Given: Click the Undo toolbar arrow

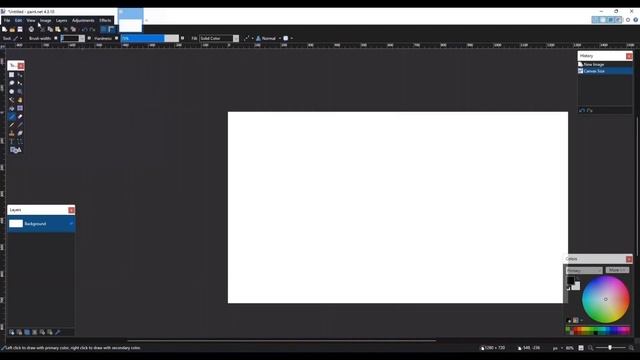Looking at the screenshot, I should [84, 29].
